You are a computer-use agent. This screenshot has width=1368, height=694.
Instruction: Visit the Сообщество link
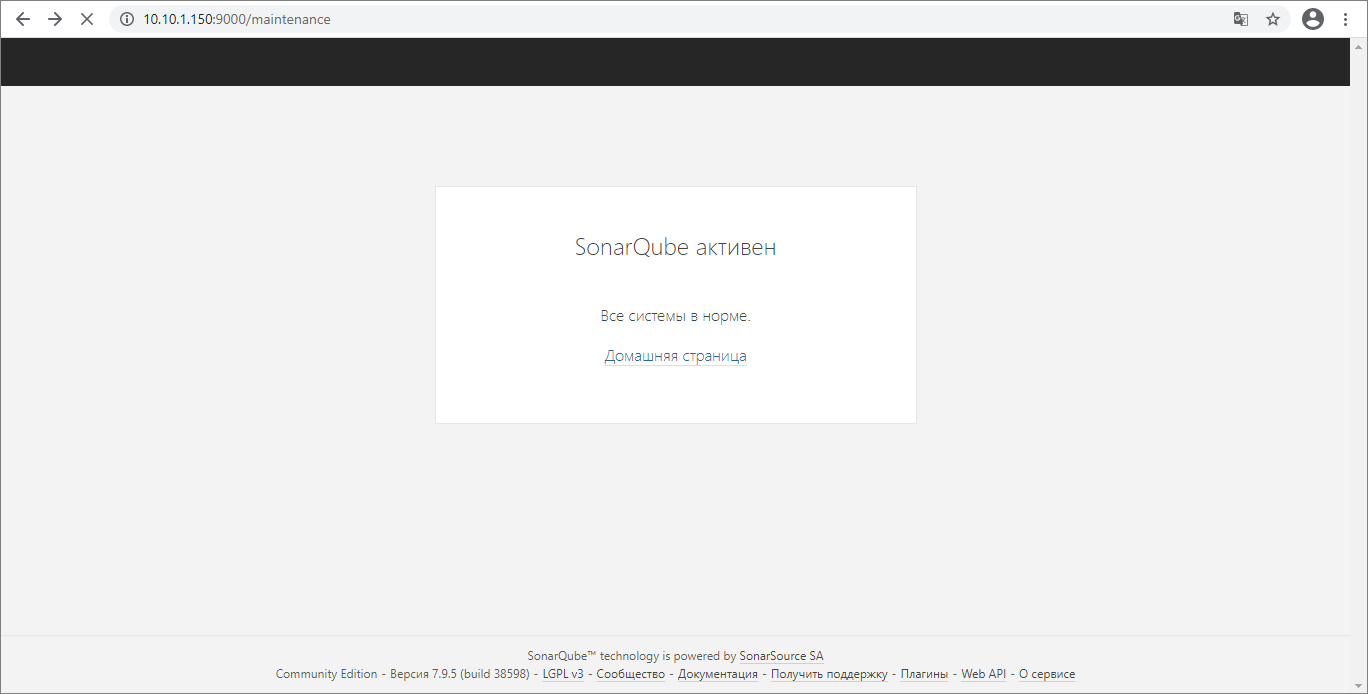[x=631, y=674]
